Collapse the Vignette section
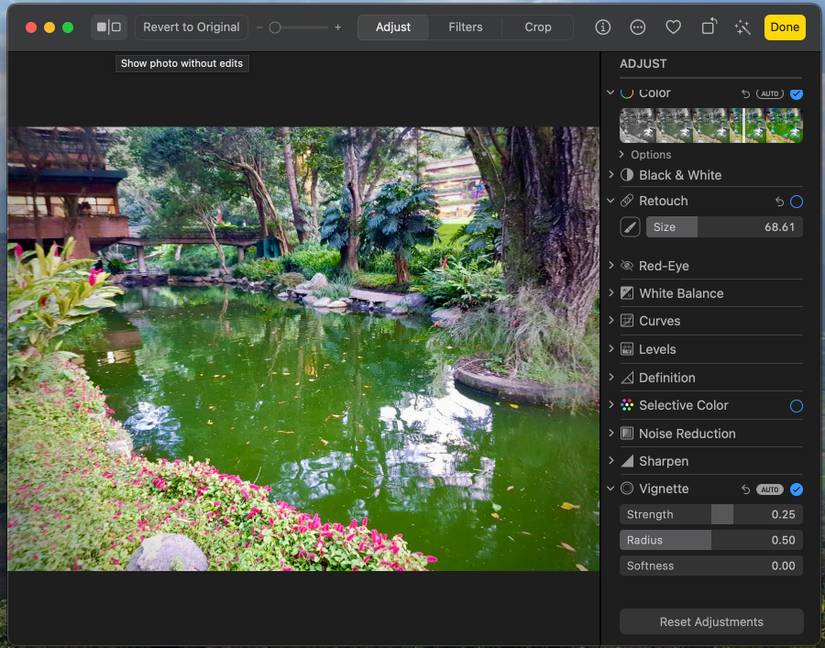 610,489
